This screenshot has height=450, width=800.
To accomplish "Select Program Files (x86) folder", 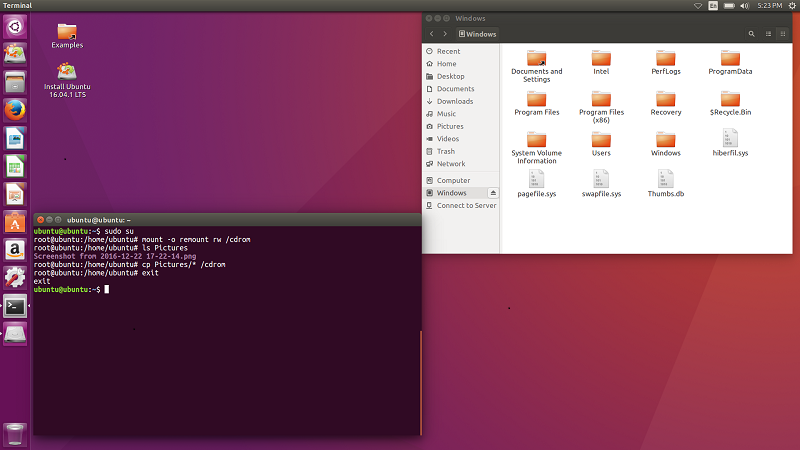I will pyautogui.click(x=601, y=107).
